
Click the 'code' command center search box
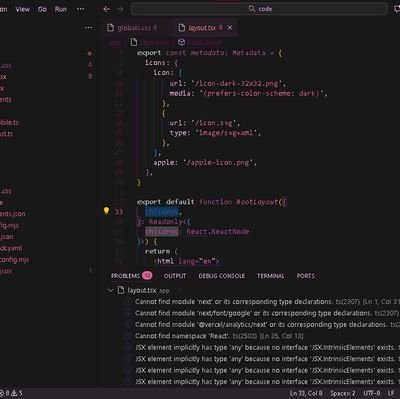259,9
